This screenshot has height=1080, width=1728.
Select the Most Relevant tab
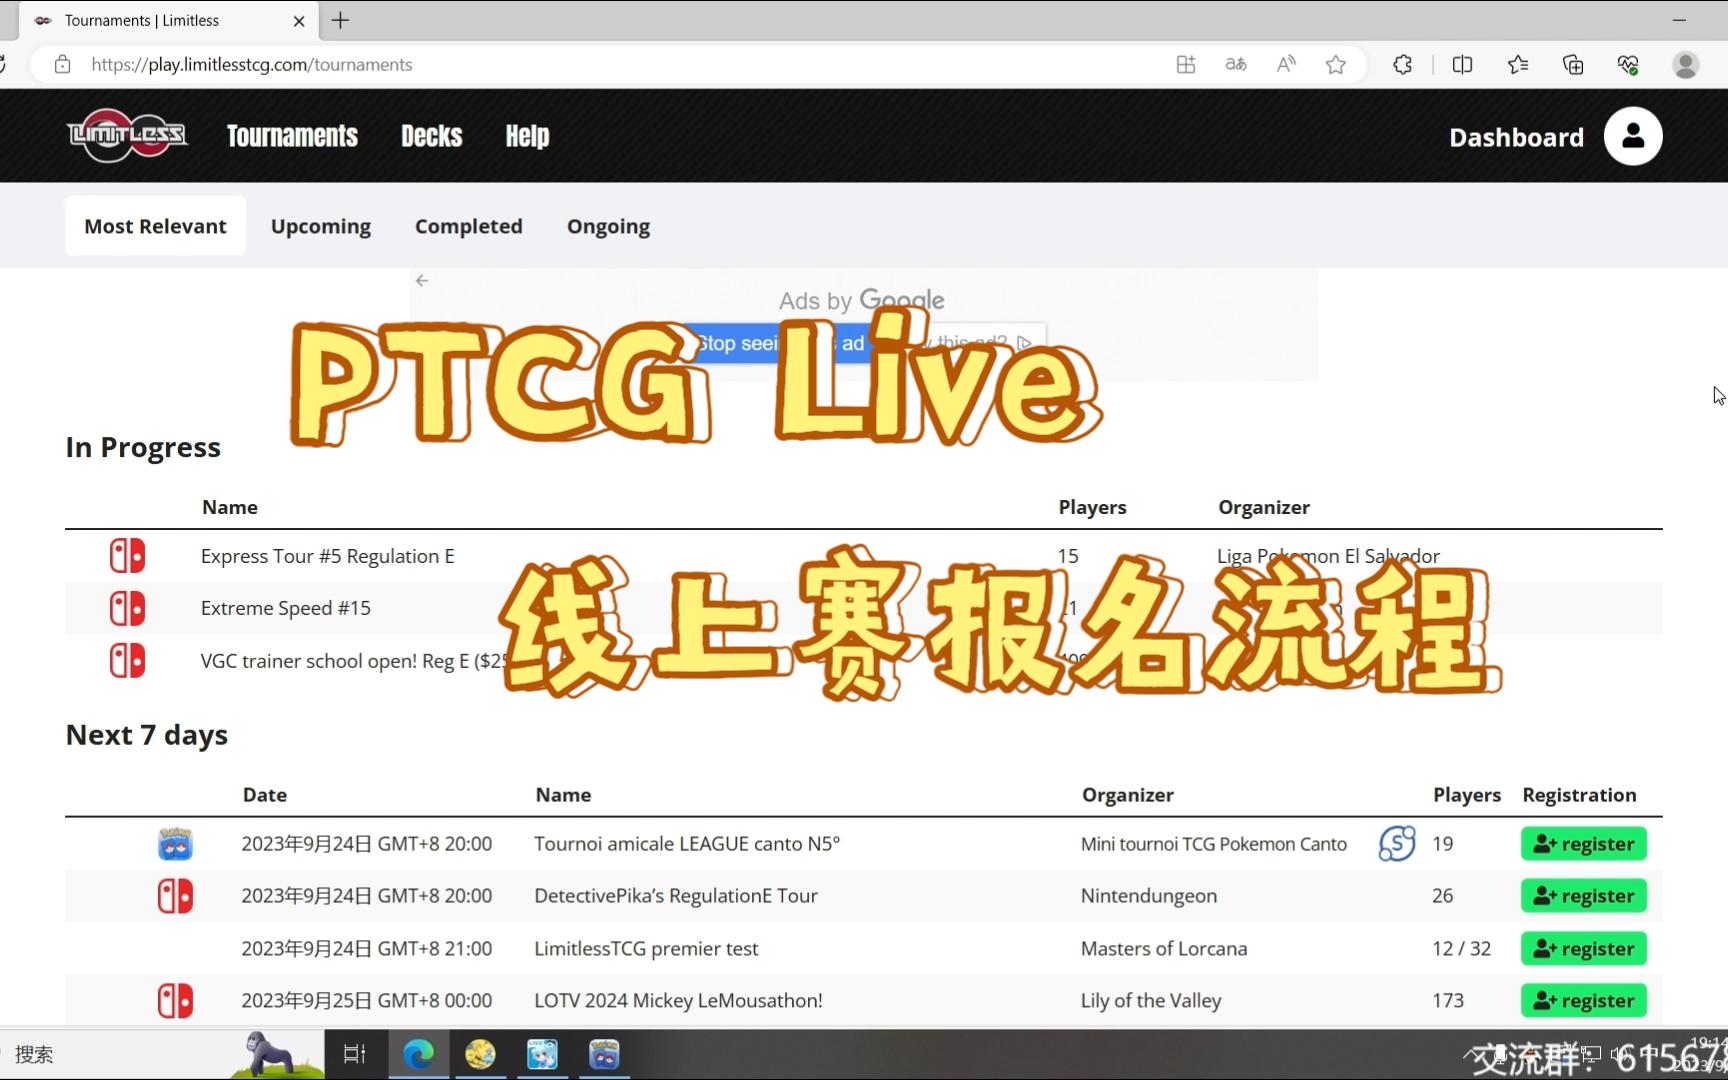(x=155, y=226)
